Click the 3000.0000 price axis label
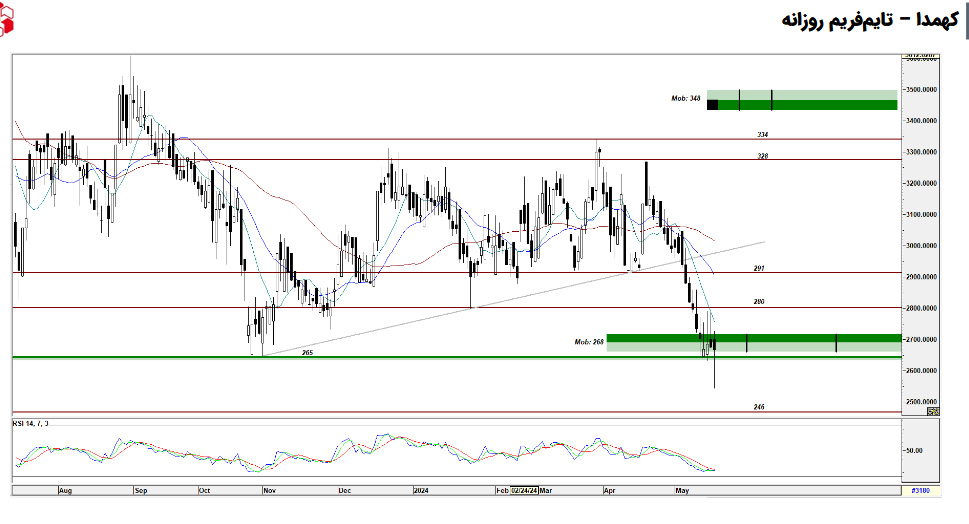The width and height of the screenshot is (969, 524). [921, 246]
